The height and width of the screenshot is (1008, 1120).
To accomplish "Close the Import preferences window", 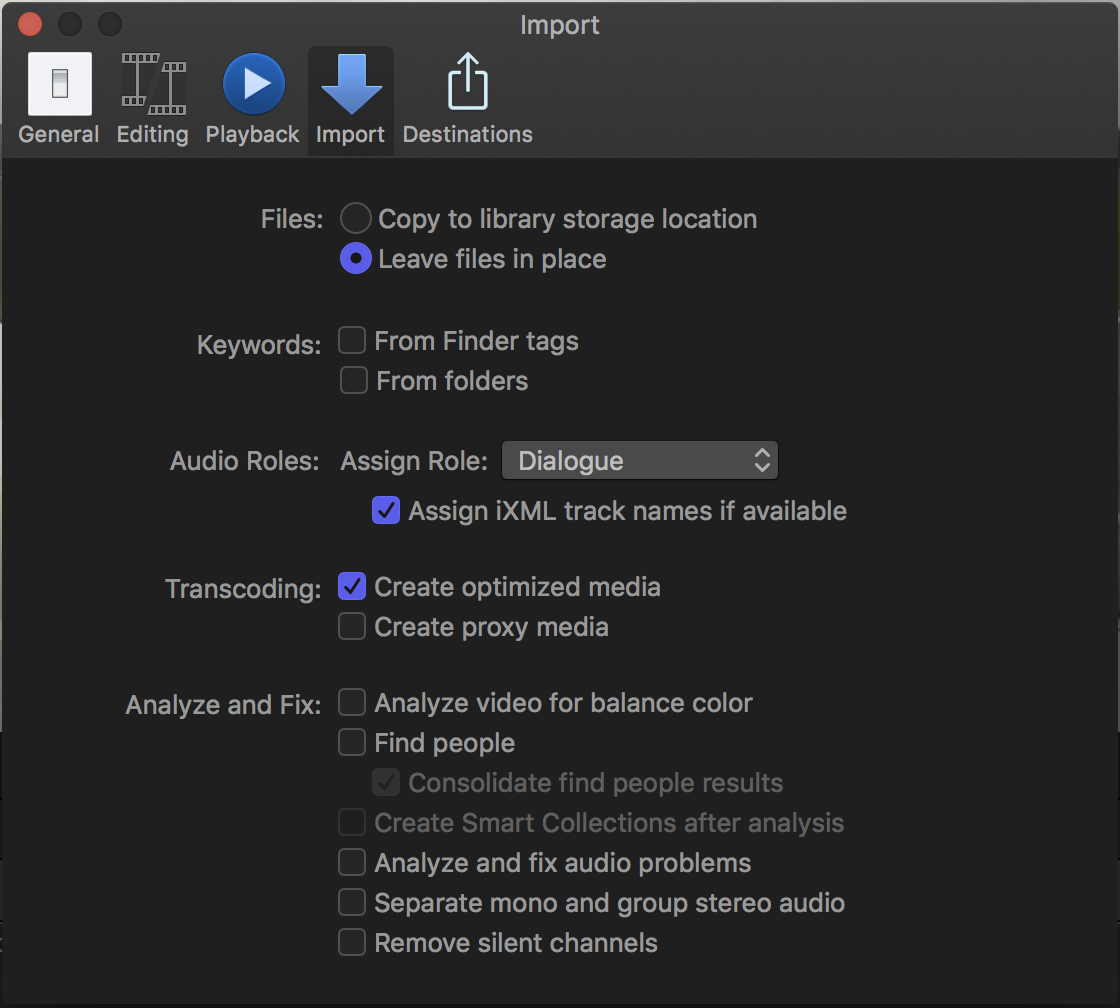I will pos(30,24).
